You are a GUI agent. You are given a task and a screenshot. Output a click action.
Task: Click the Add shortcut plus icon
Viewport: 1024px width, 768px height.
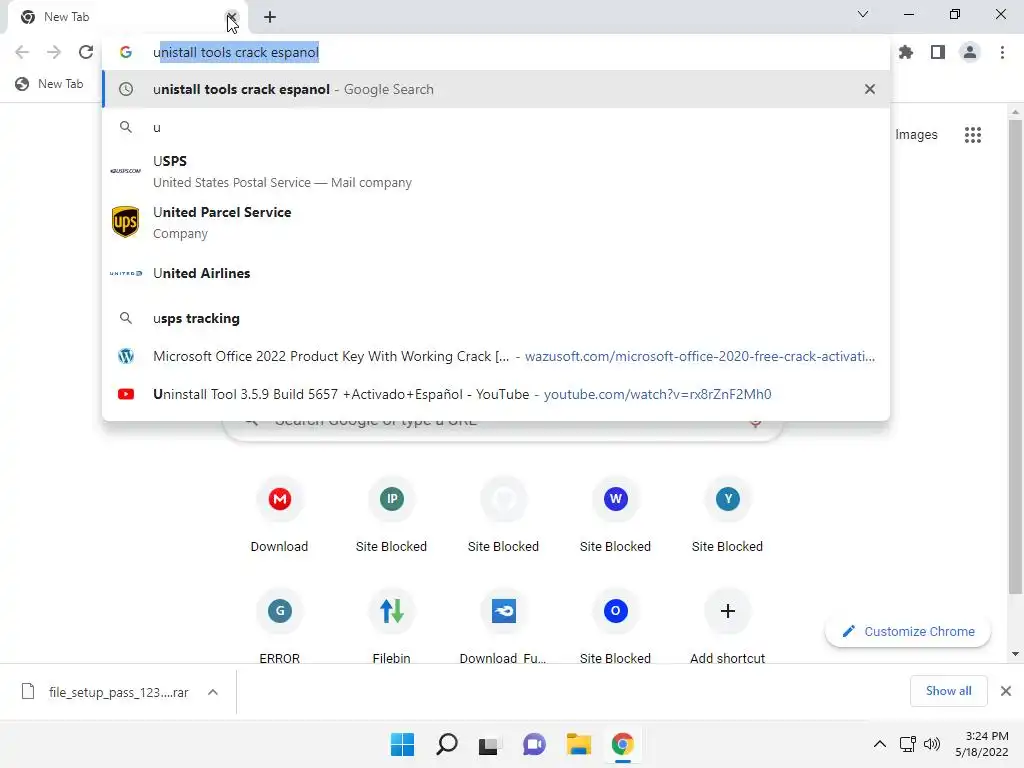pos(728,611)
